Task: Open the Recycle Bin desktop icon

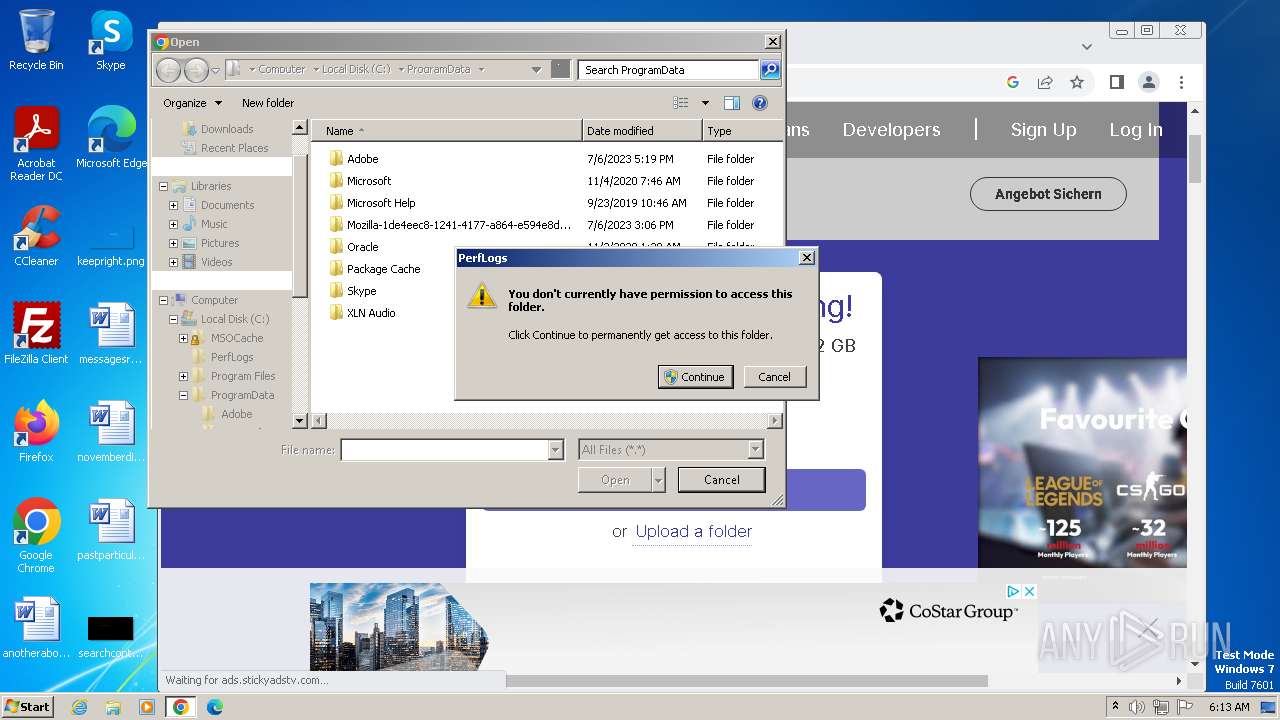Action: [x=36, y=40]
